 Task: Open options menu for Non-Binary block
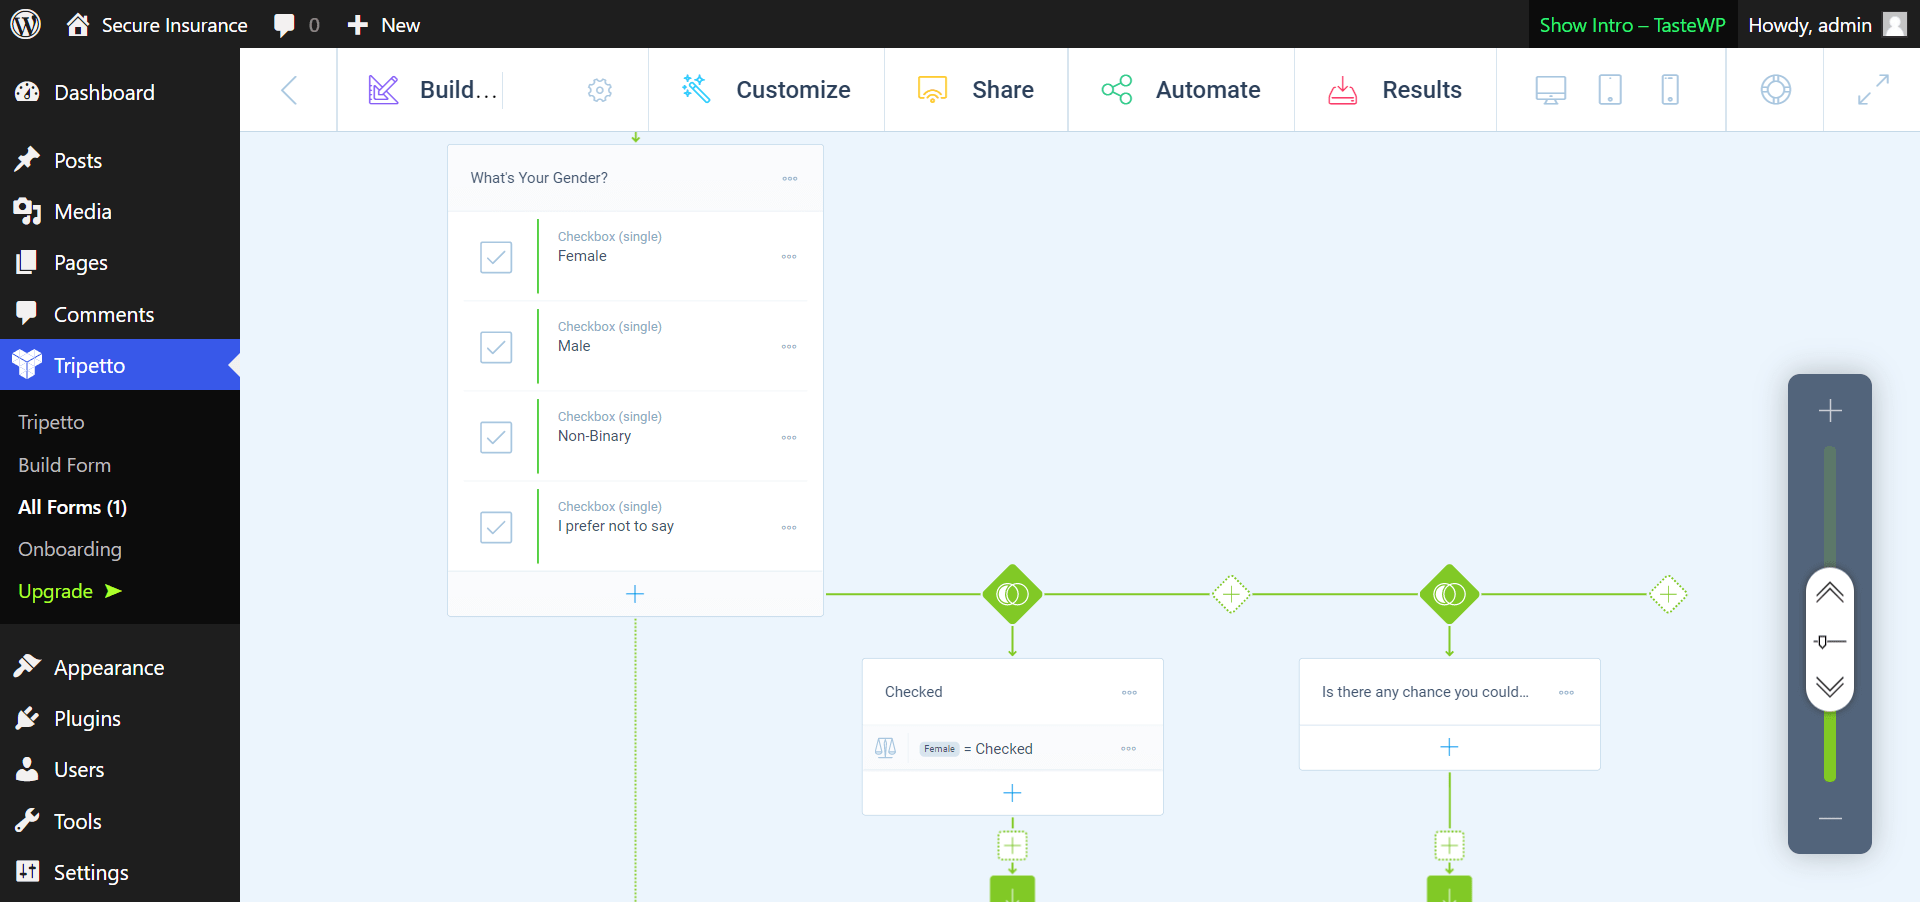(789, 437)
